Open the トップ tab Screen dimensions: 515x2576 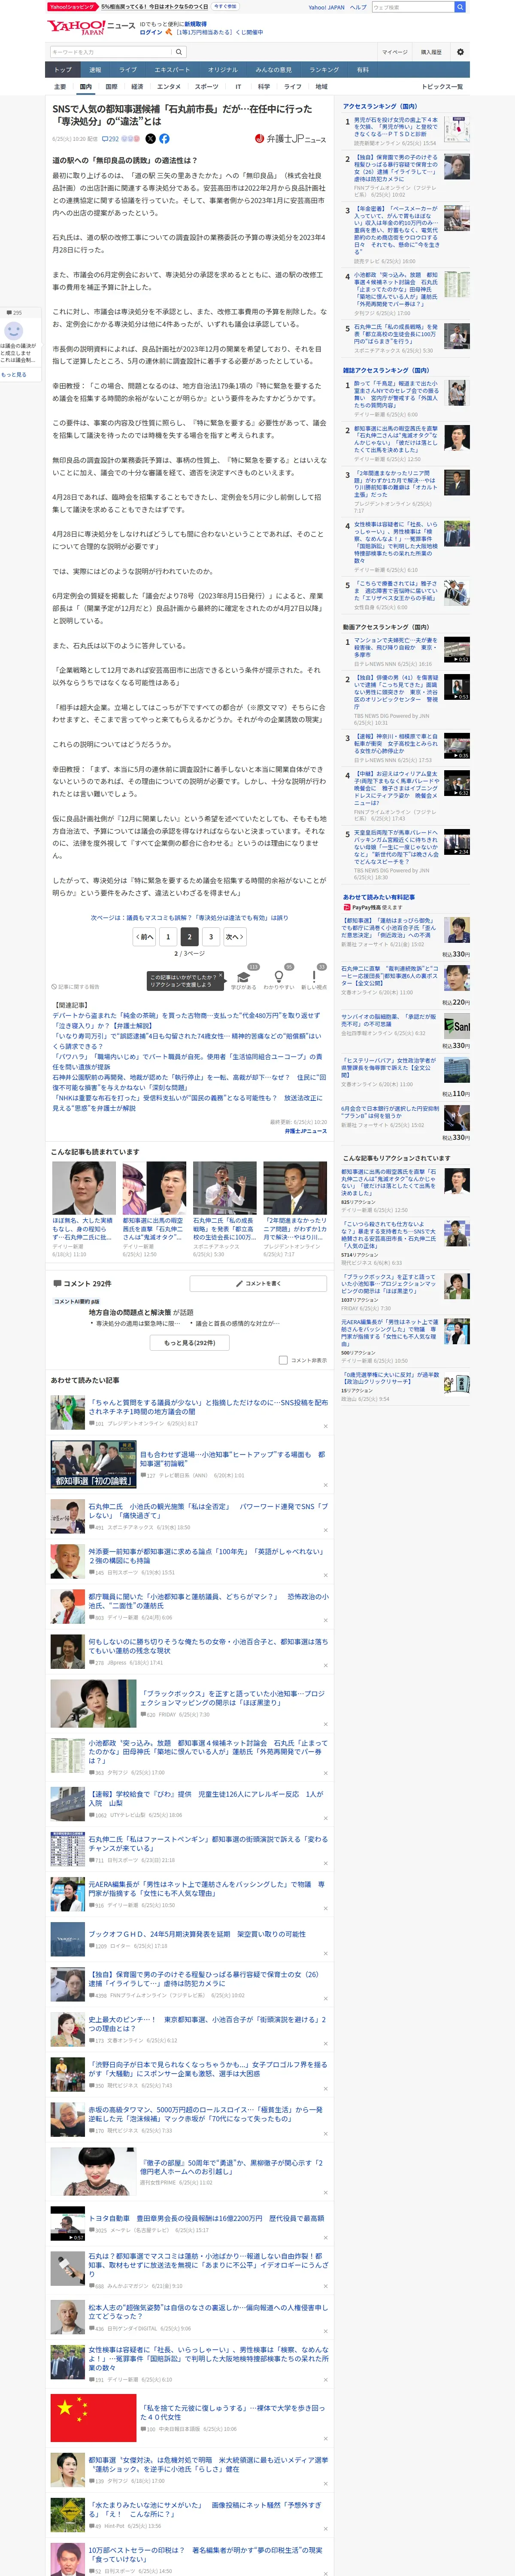pos(63,70)
